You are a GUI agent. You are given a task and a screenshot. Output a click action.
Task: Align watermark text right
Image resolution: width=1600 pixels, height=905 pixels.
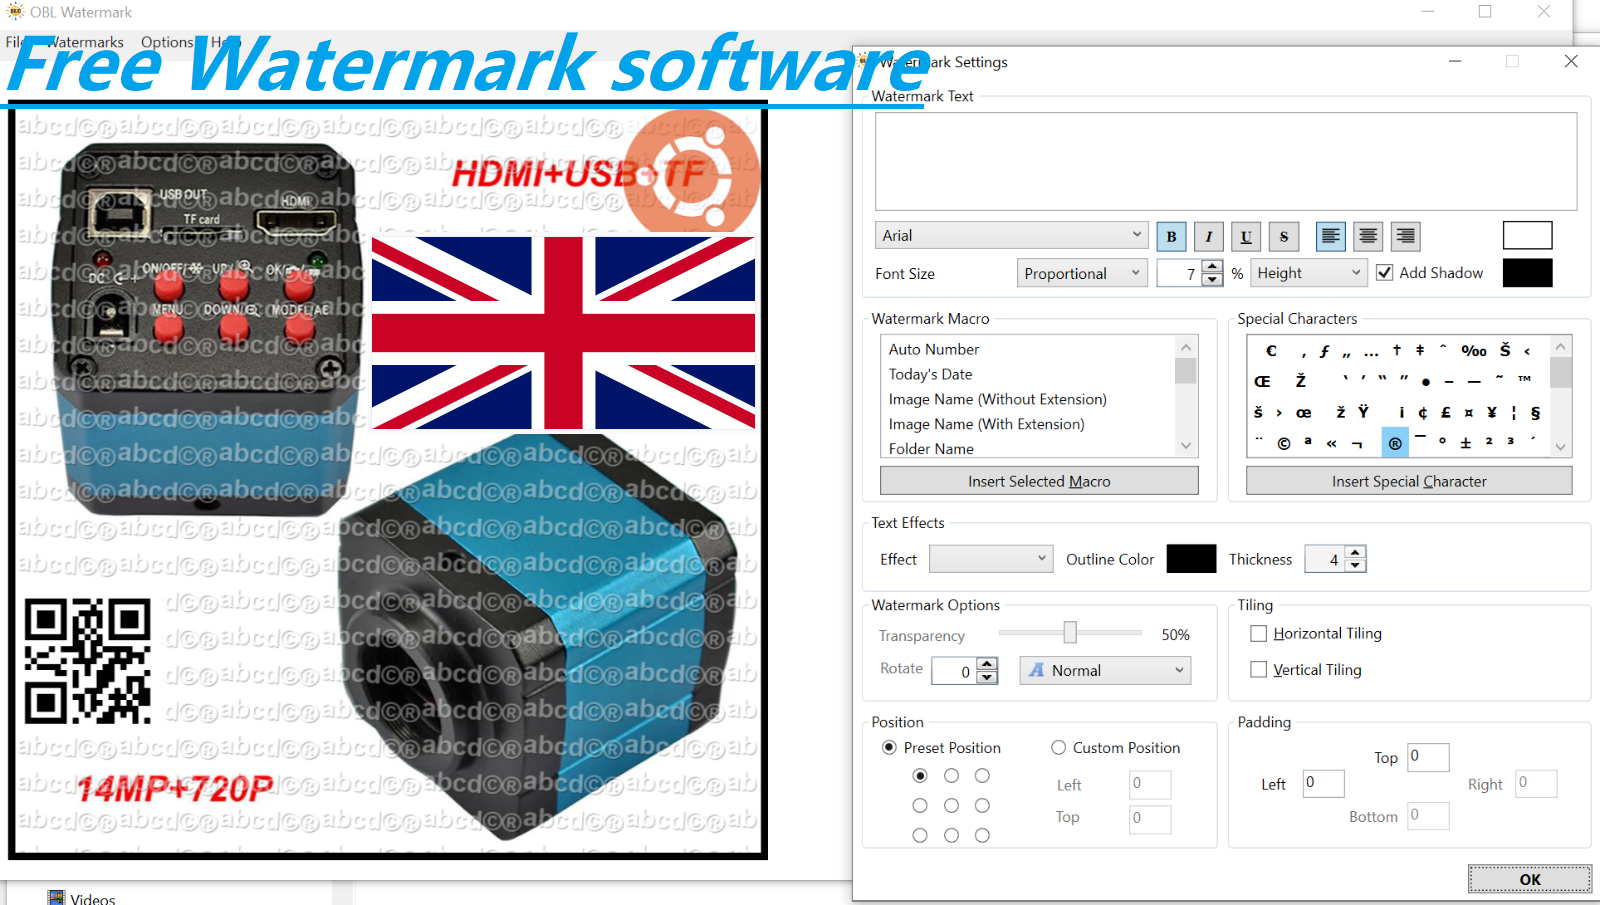pyautogui.click(x=1405, y=237)
